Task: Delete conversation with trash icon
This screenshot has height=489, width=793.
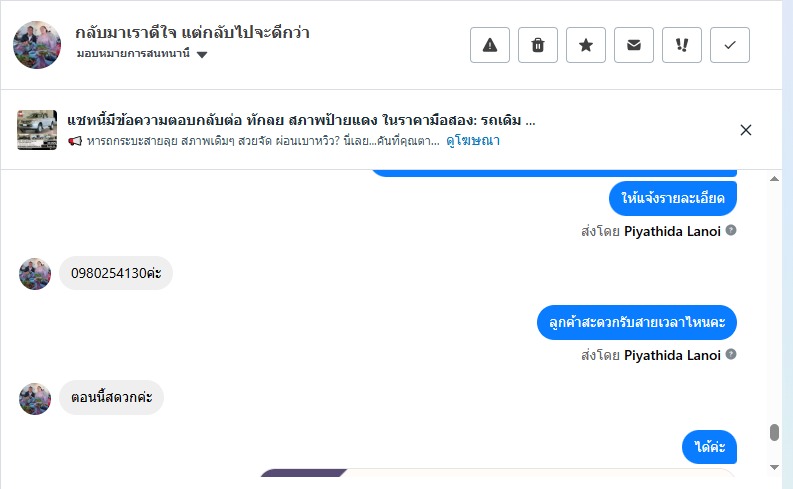Action: [538, 45]
